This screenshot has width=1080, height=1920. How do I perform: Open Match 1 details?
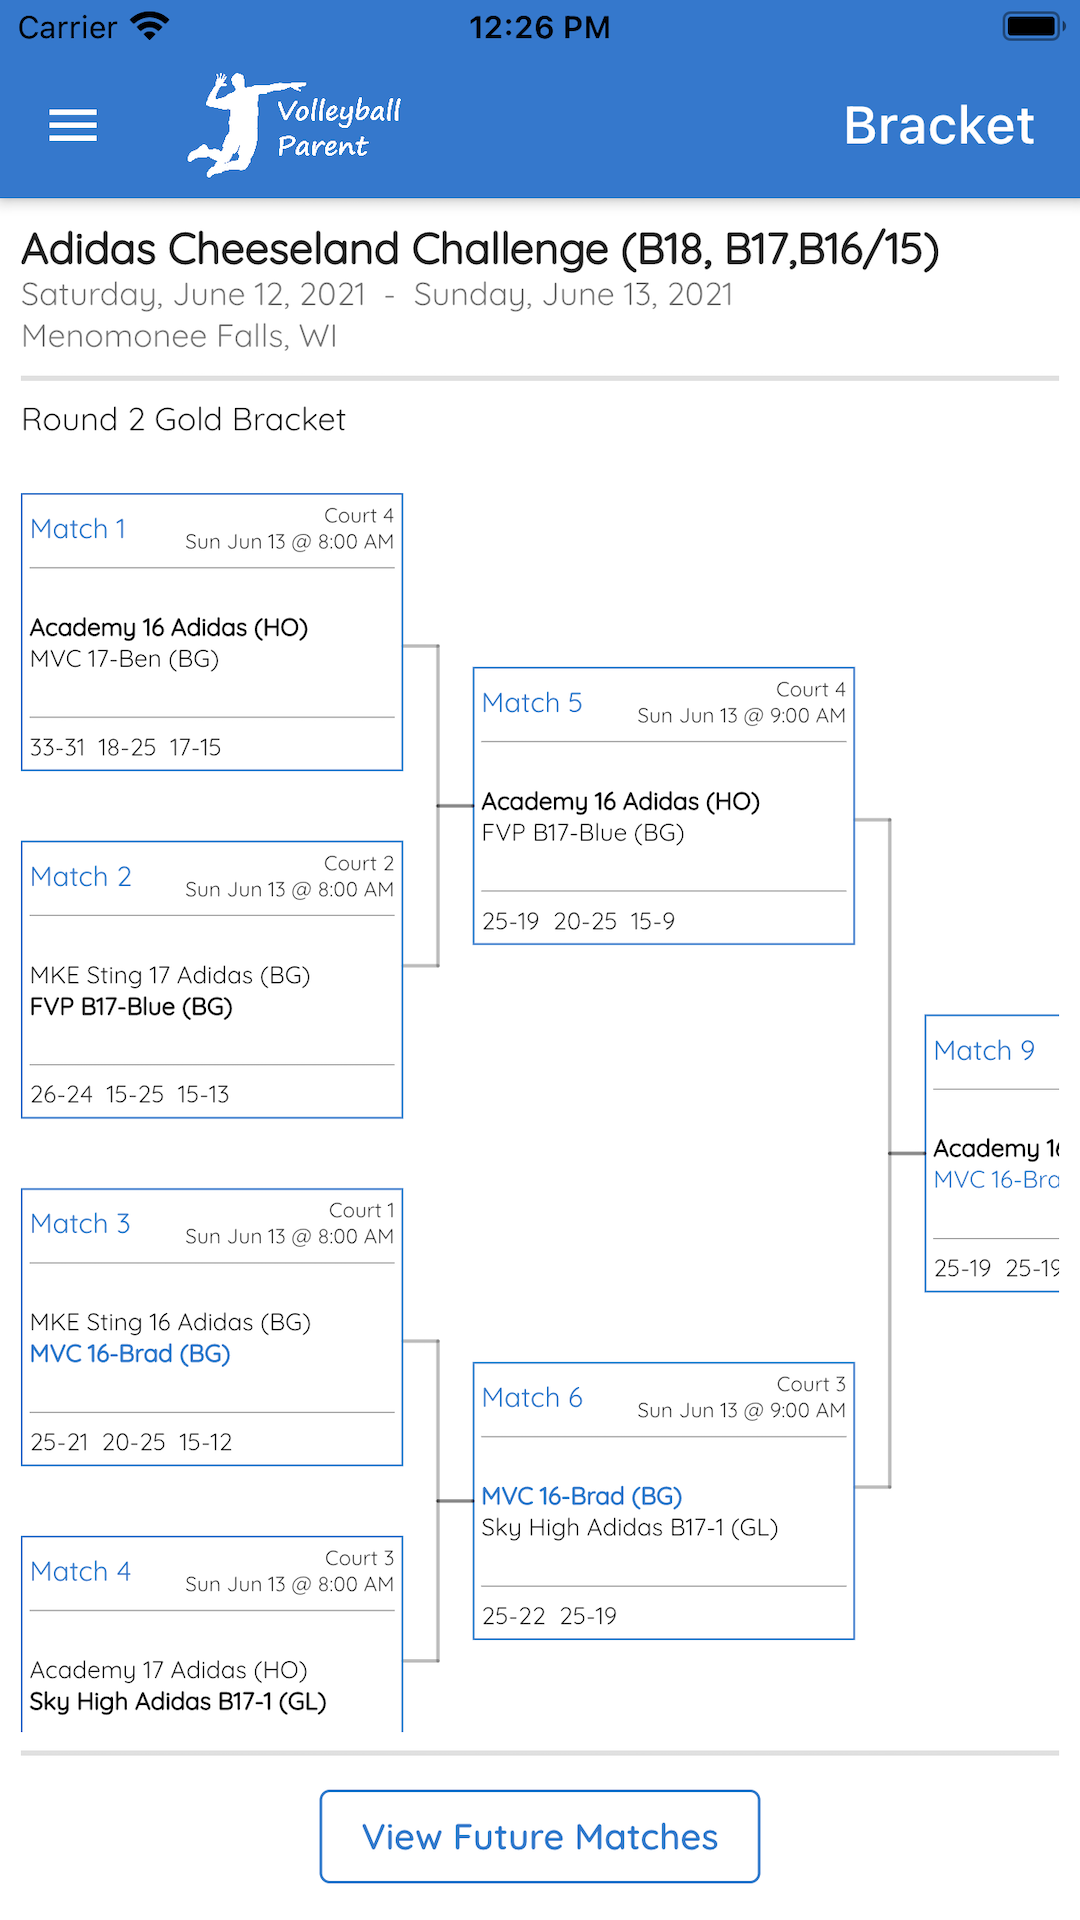(x=78, y=529)
